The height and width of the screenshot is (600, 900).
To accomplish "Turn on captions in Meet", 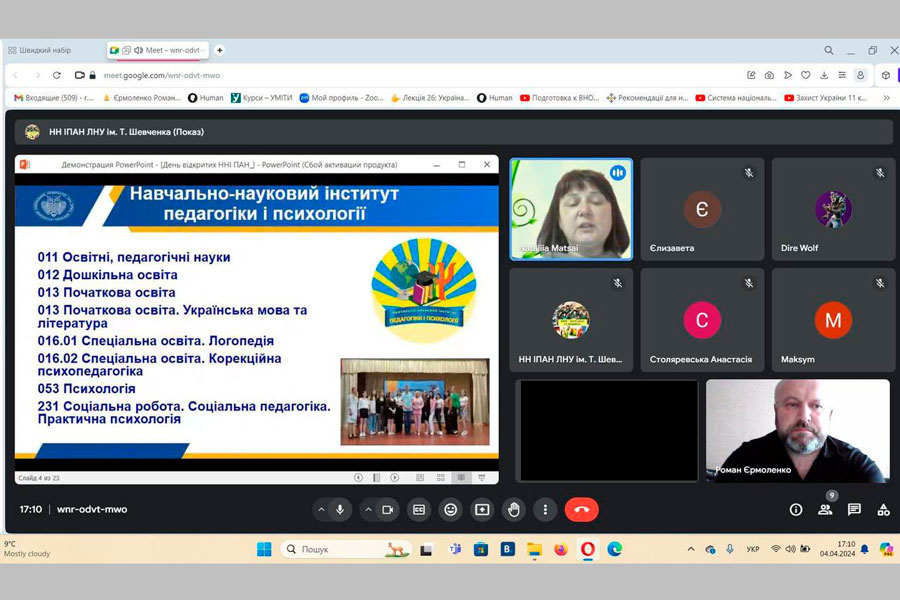I will [x=419, y=509].
